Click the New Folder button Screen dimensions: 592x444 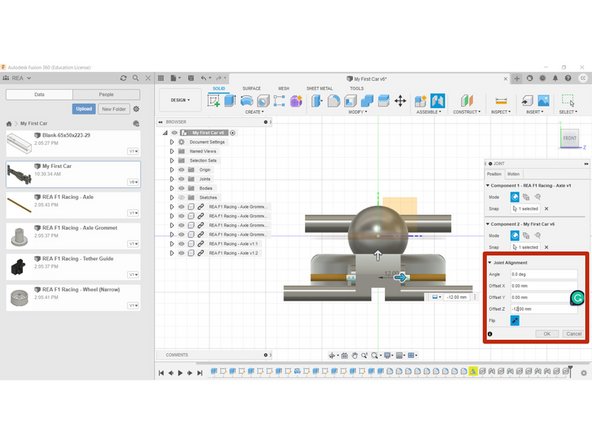point(114,109)
